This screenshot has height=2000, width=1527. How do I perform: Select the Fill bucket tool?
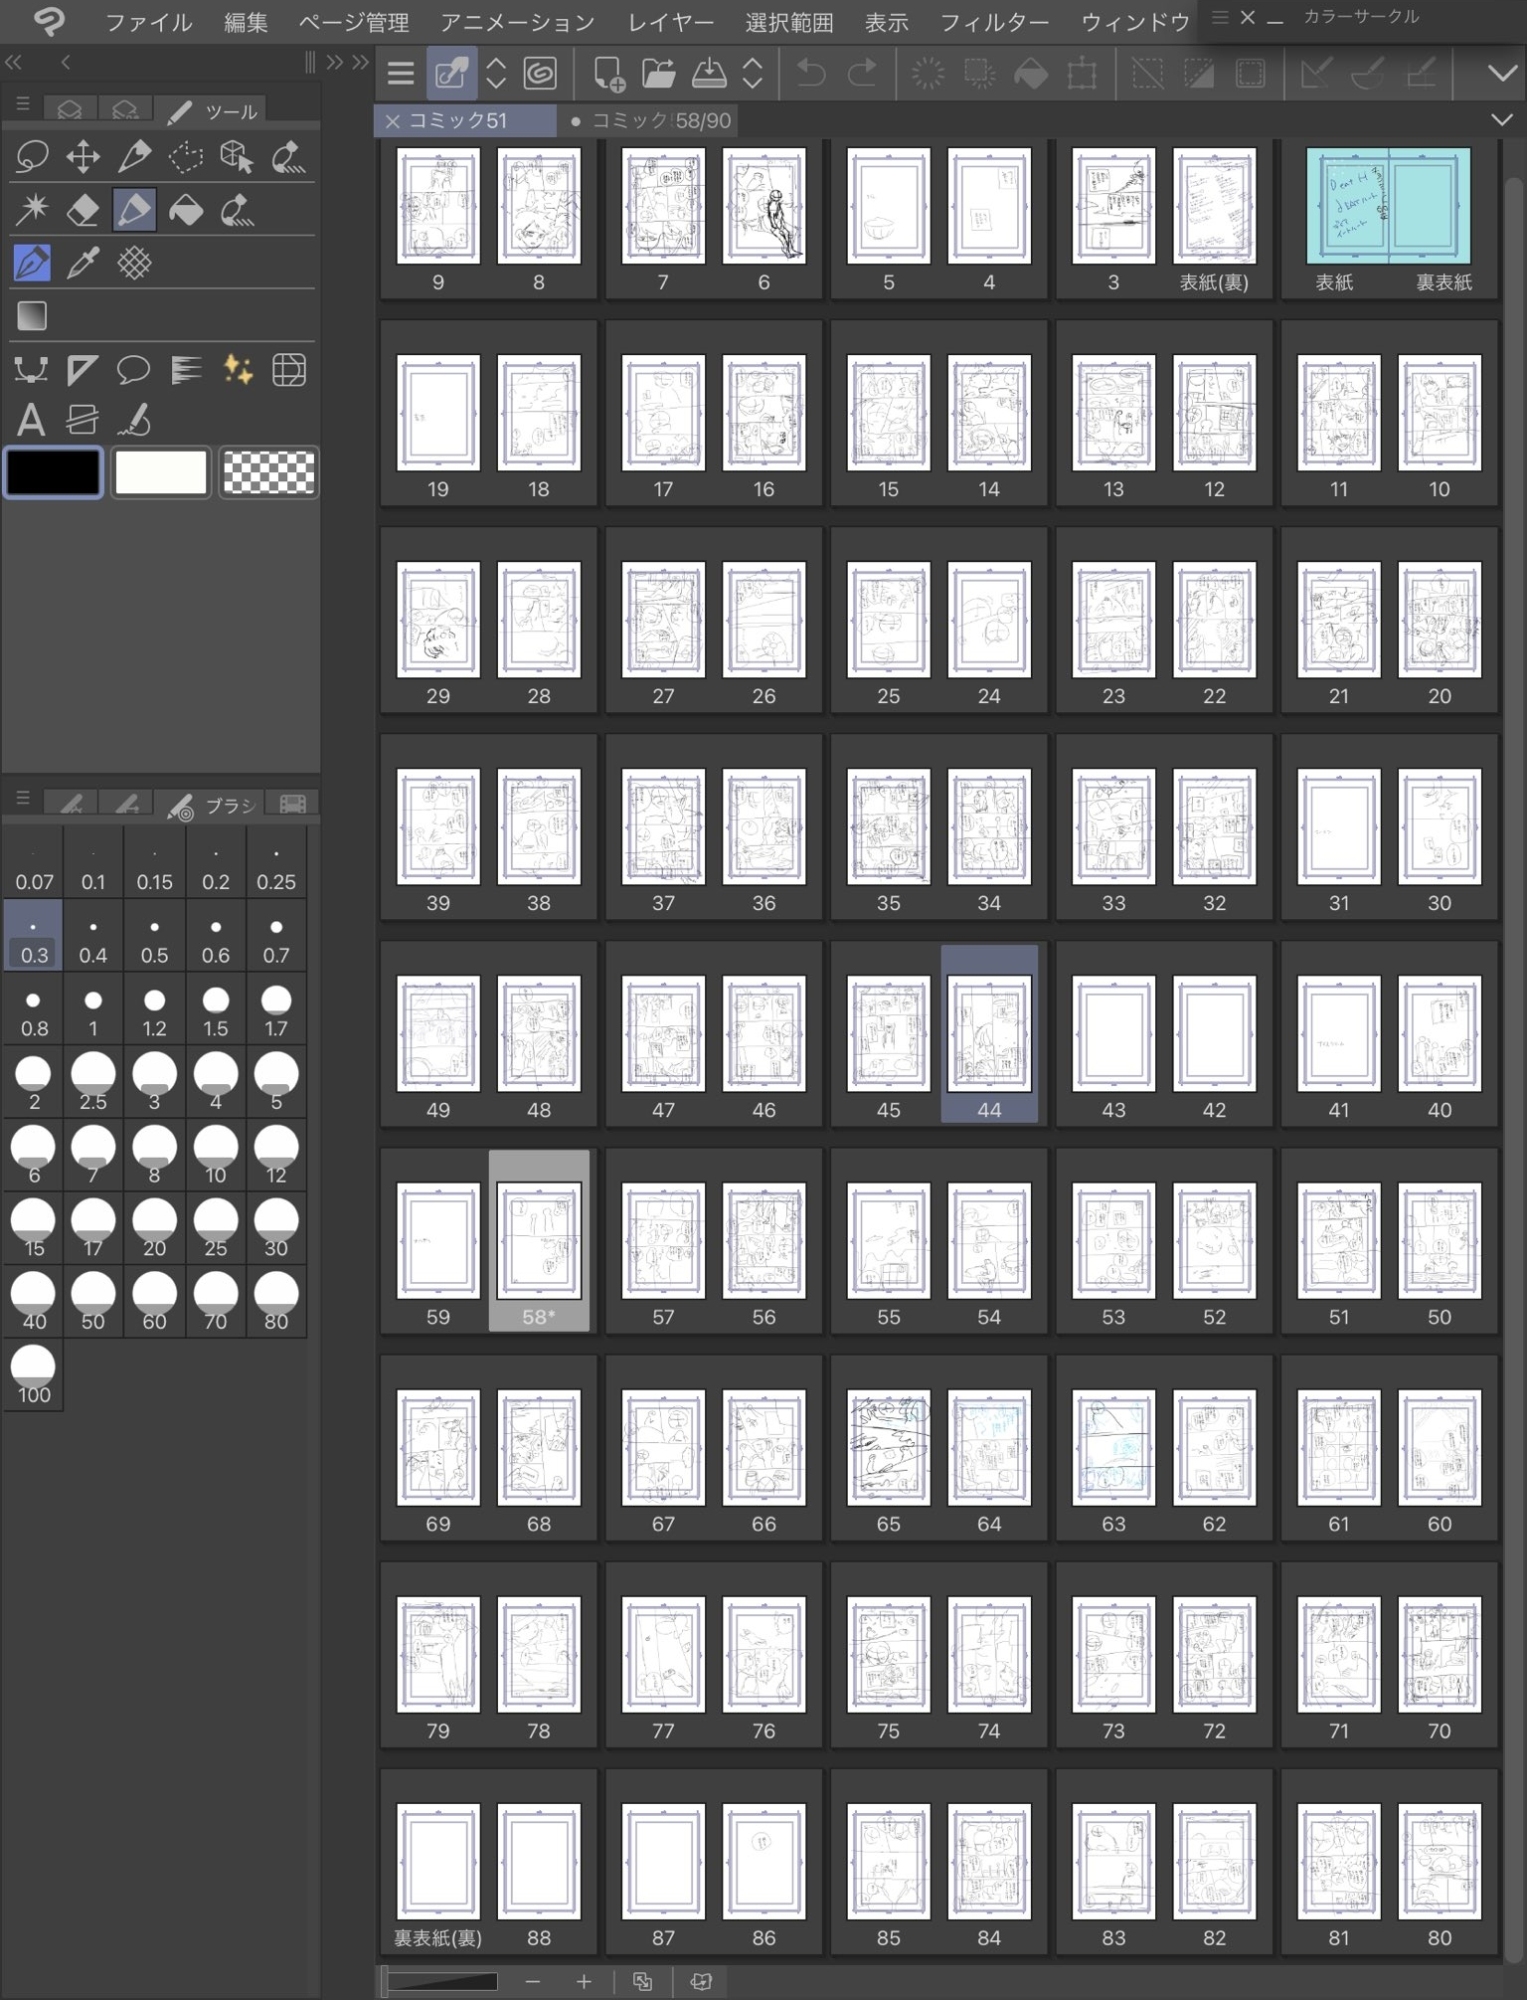tap(186, 210)
